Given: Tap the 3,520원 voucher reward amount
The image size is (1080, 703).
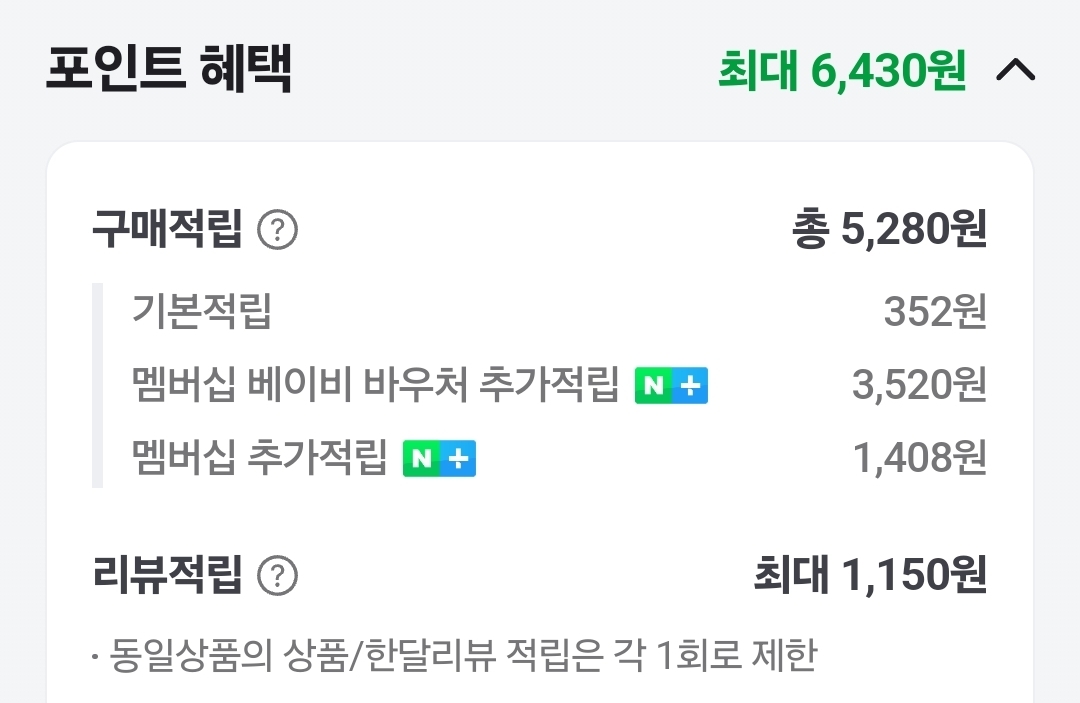Looking at the screenshot, I should 919,386.
